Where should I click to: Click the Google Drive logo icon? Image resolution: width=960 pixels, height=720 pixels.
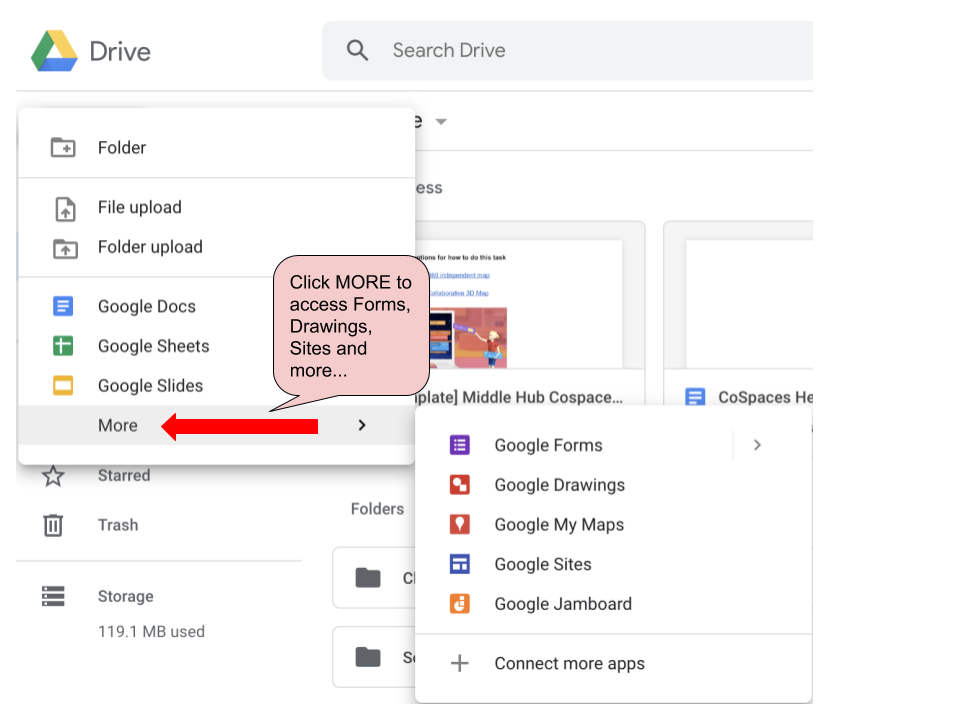tap(54, 51)
